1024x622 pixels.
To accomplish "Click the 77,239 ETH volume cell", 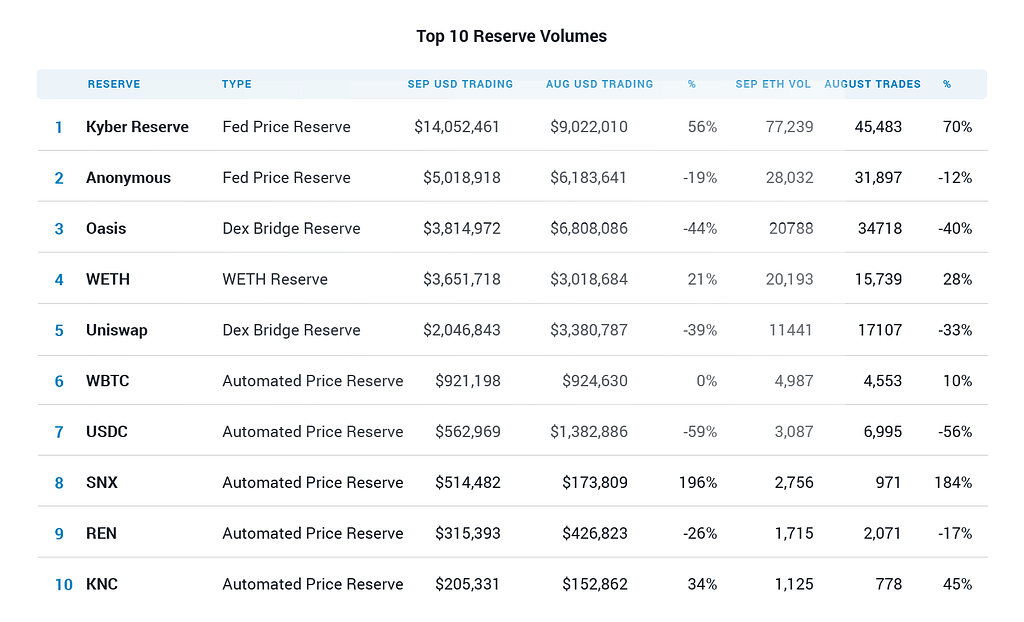I will pos(790,127).
